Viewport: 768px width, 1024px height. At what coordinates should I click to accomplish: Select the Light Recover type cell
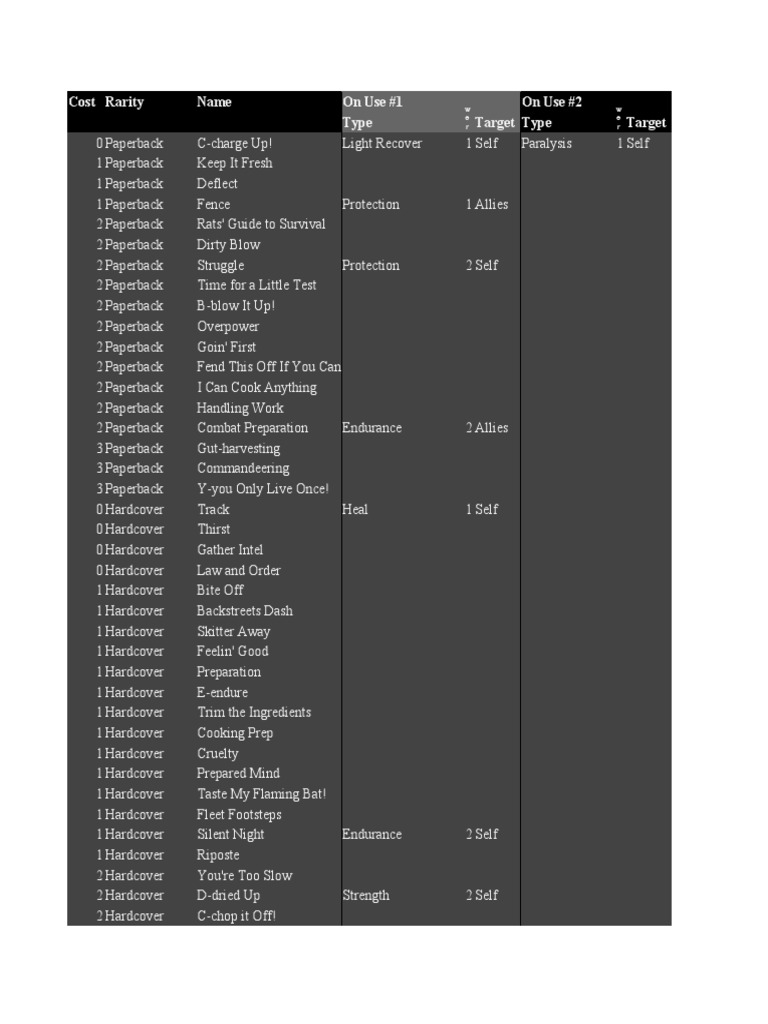[382, 143]
